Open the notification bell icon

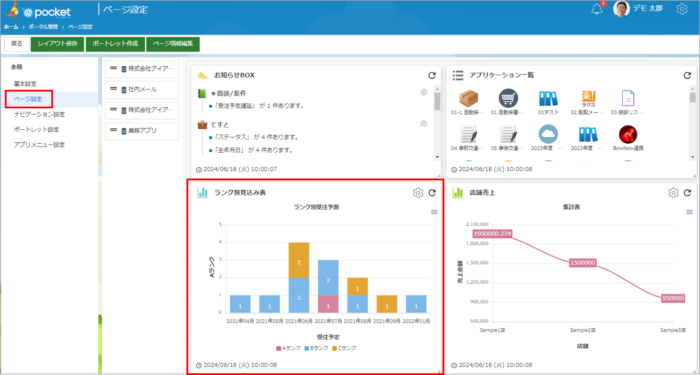click(597, 9)
